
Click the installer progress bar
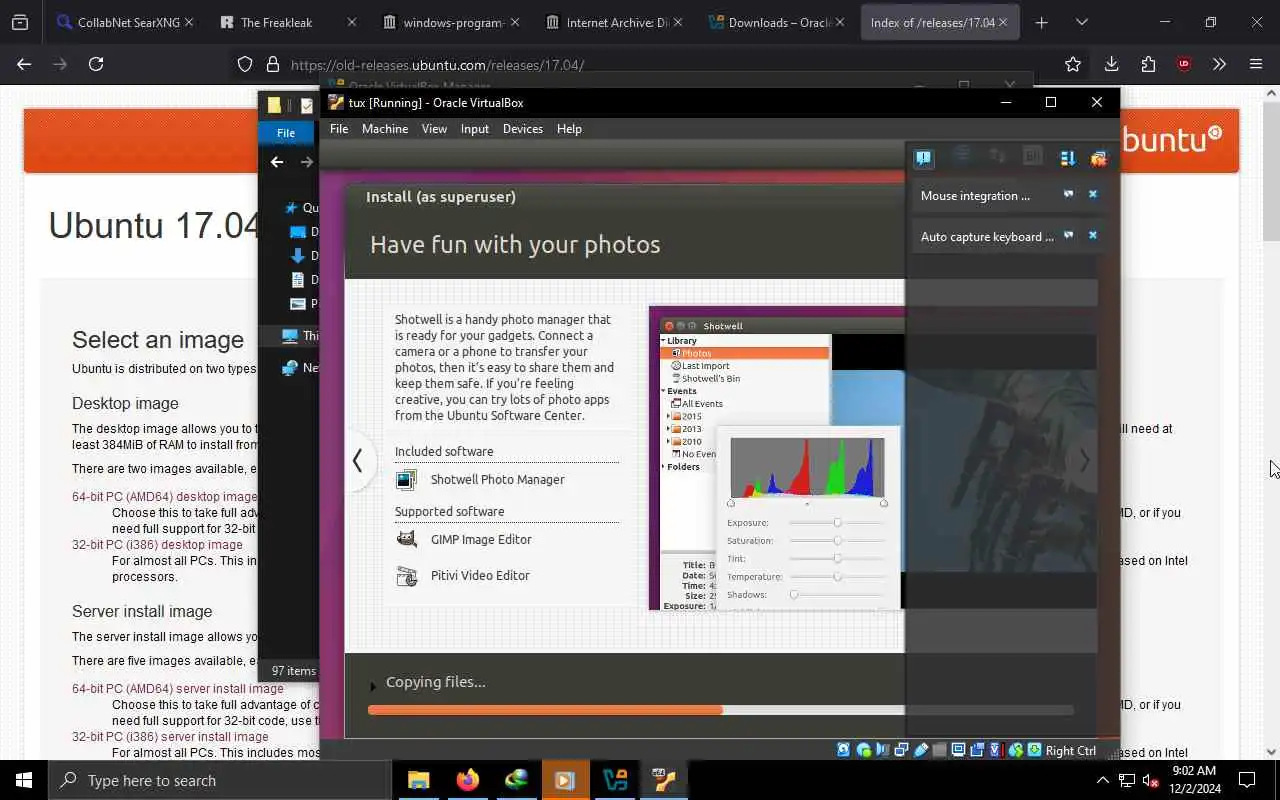[720, 710]
